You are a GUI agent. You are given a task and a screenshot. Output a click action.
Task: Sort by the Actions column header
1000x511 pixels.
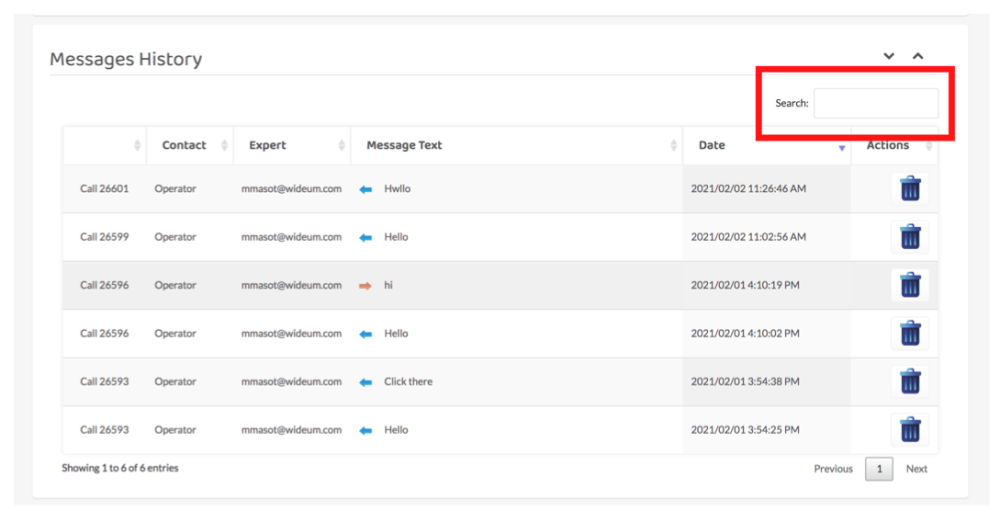(888, 146)
